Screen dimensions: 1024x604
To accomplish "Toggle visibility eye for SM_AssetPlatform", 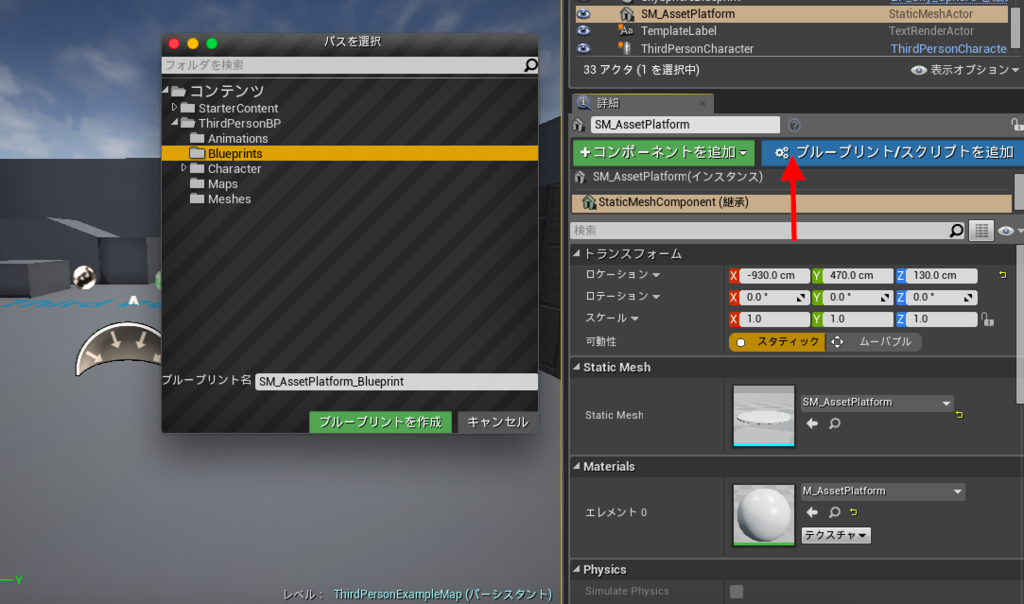I will [583, 14].
